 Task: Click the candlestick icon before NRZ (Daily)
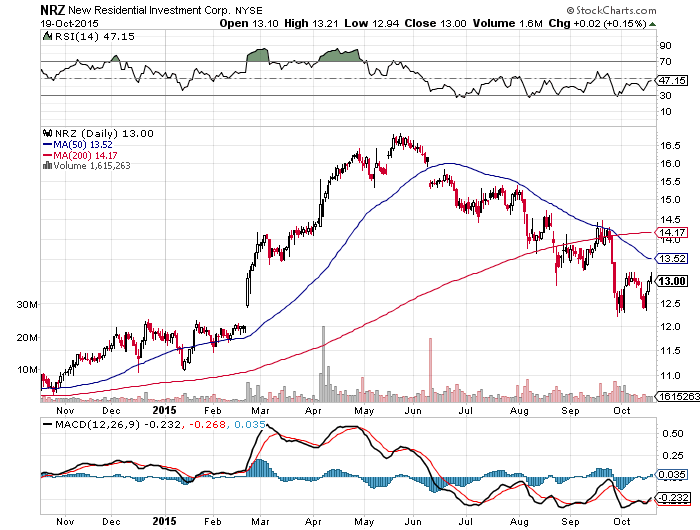tap(47, 134)
